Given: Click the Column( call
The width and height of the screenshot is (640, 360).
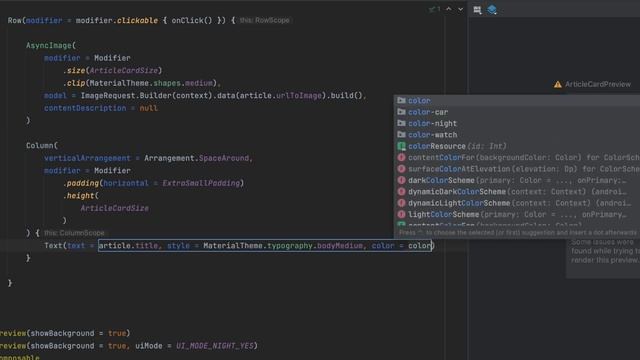Looking at the screenshot, I should click(42, 146).
